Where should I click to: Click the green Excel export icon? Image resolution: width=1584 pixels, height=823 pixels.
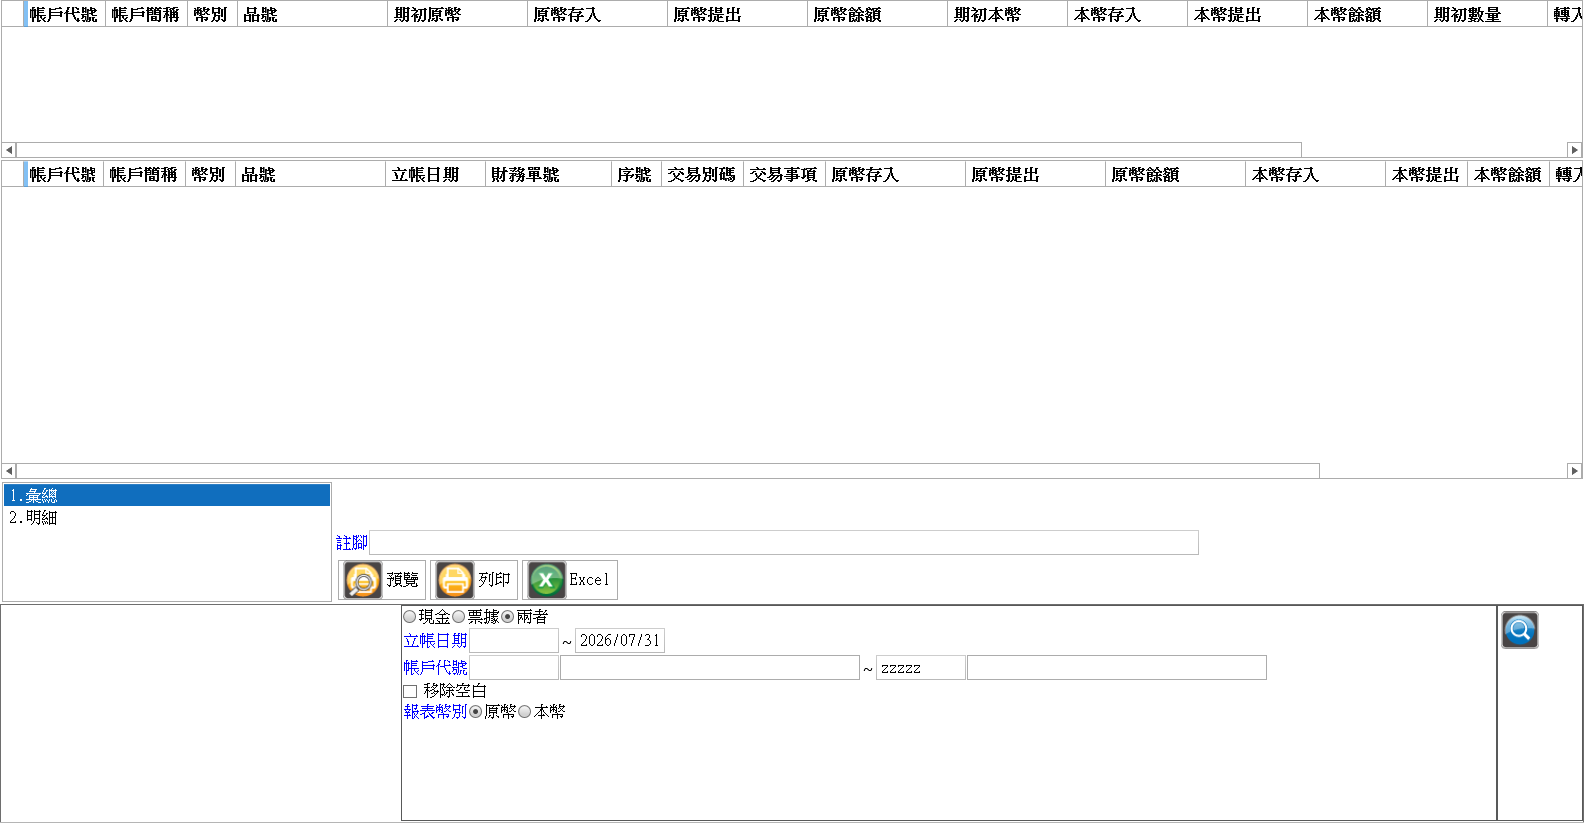point(546,580)
